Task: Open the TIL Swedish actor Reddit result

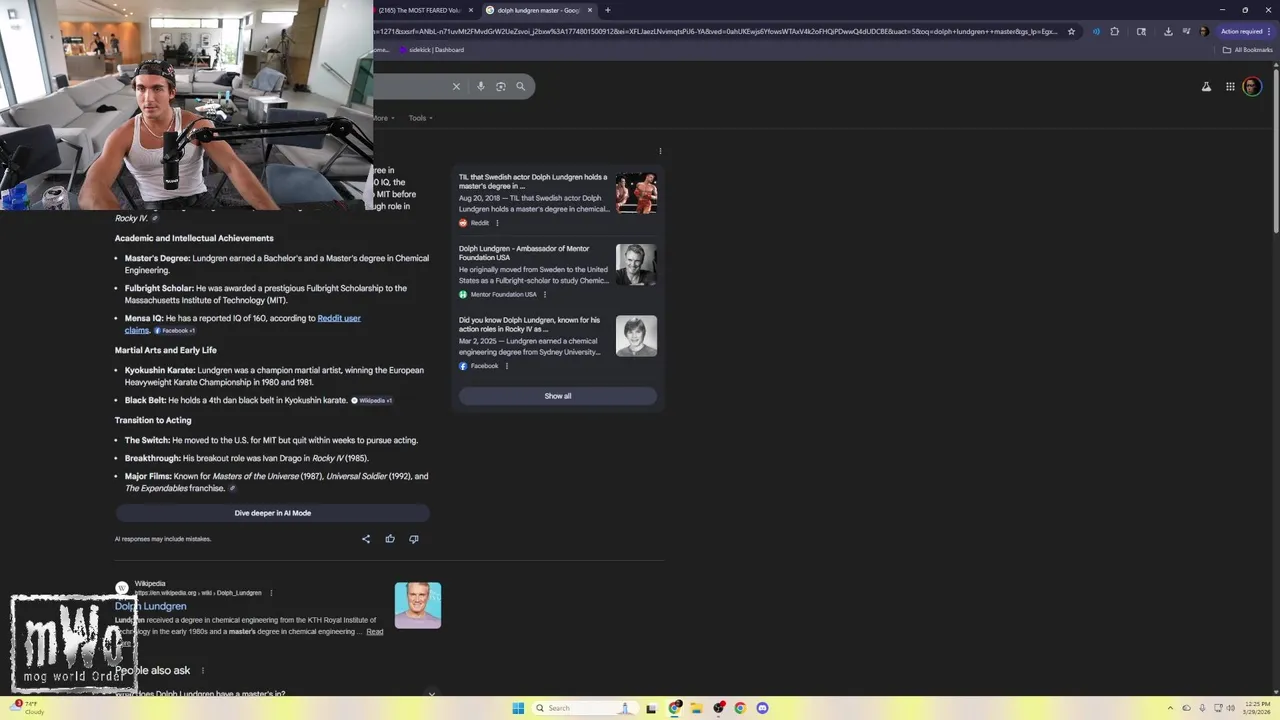Action: (x=533, y=182)
